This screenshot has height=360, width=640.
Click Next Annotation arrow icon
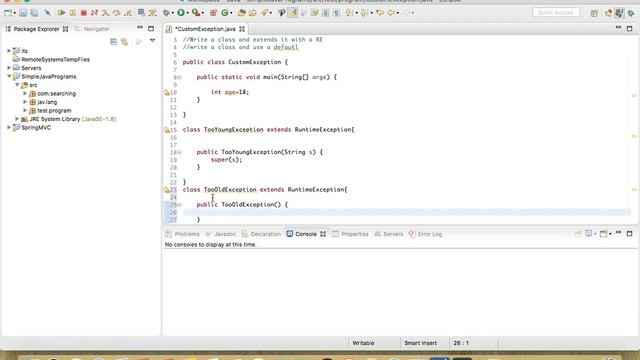(x=349, y=13)
